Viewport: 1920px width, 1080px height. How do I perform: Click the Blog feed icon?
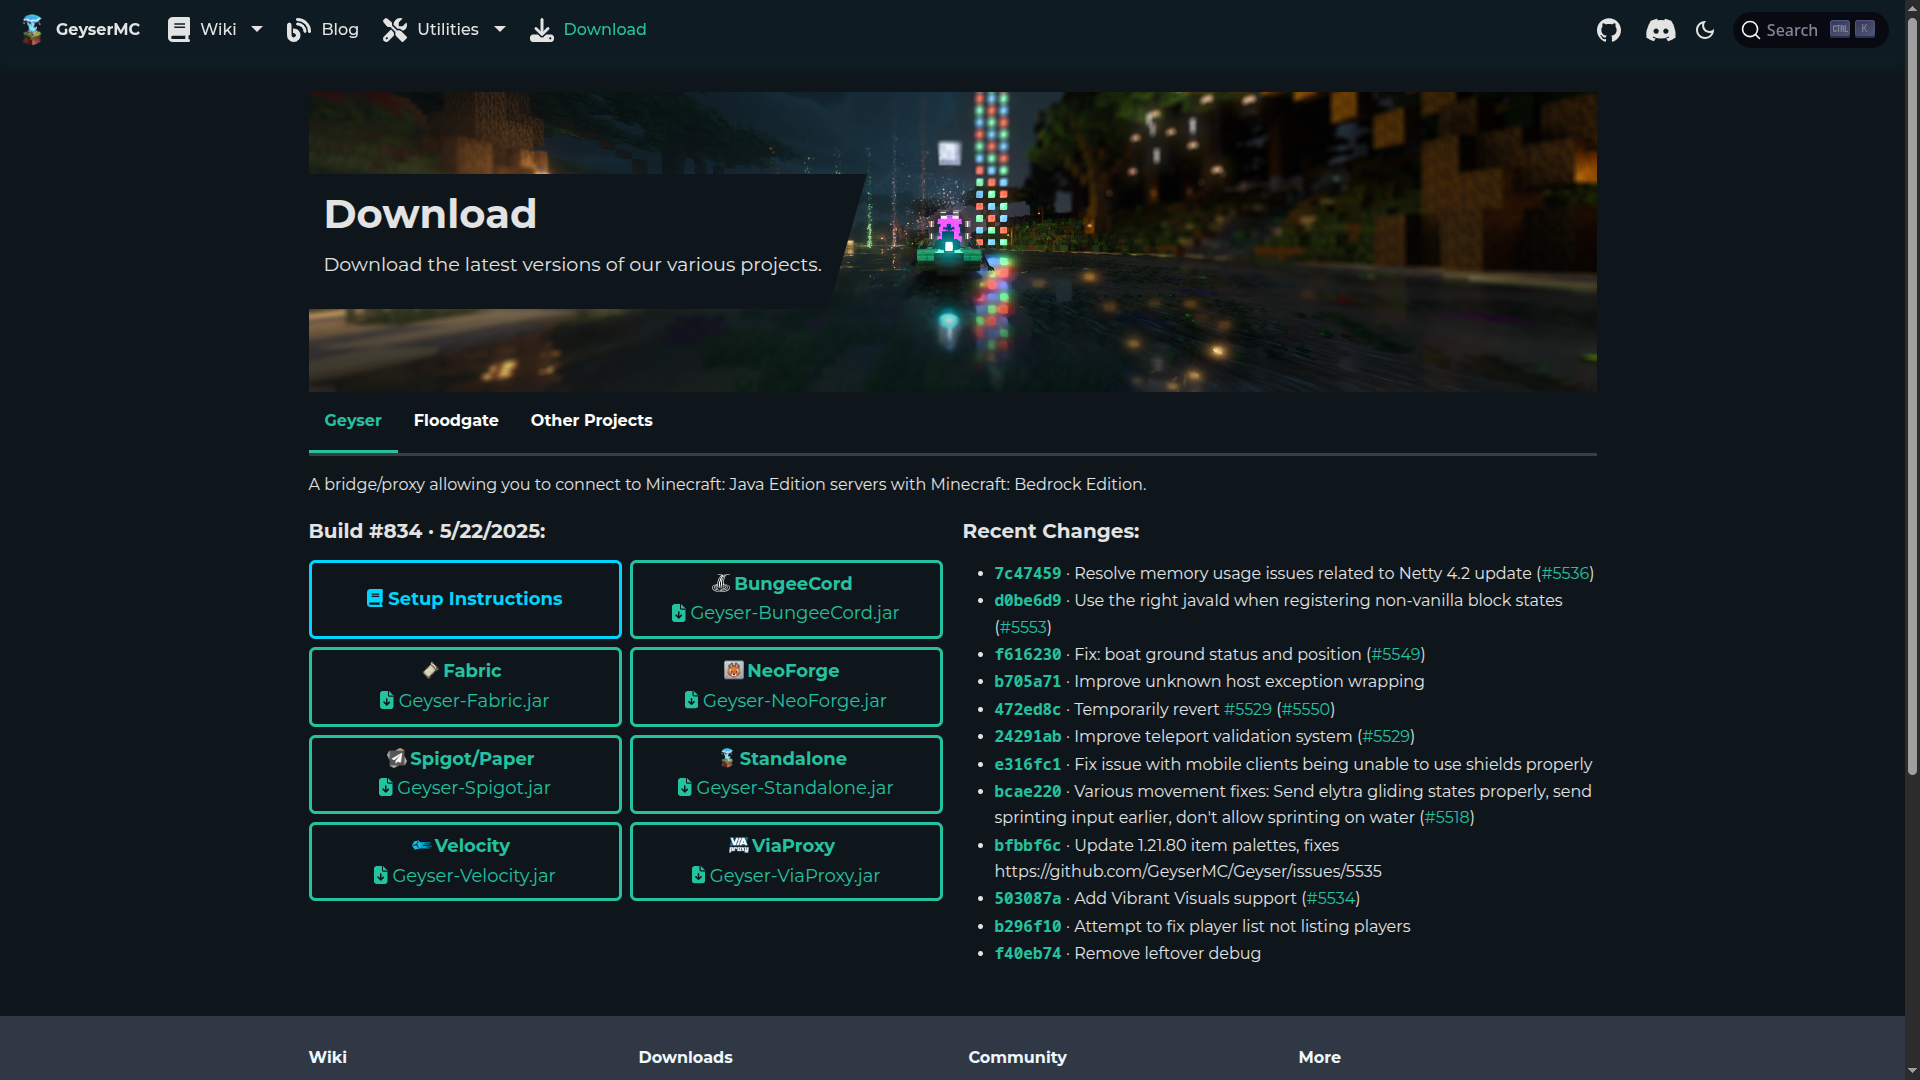(x=298, y=30)
